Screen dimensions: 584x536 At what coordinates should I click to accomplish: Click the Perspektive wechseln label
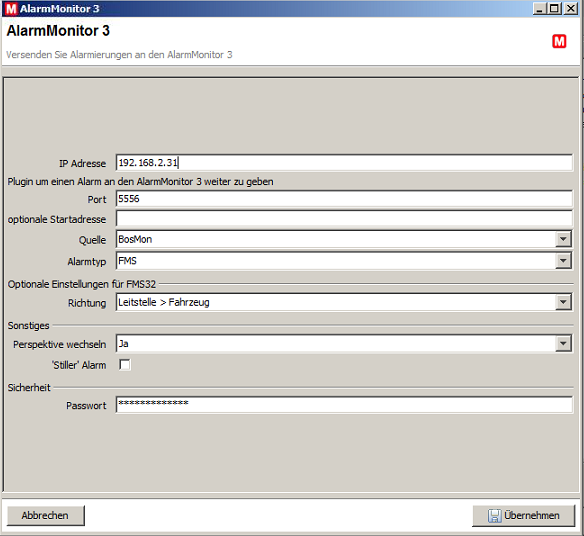tap(60, 345)
